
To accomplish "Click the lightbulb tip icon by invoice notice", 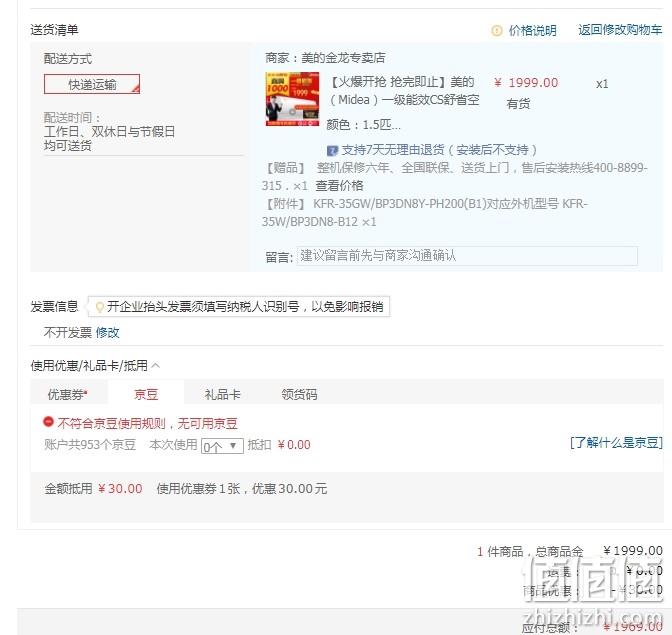I will click(x=99, y=307).
